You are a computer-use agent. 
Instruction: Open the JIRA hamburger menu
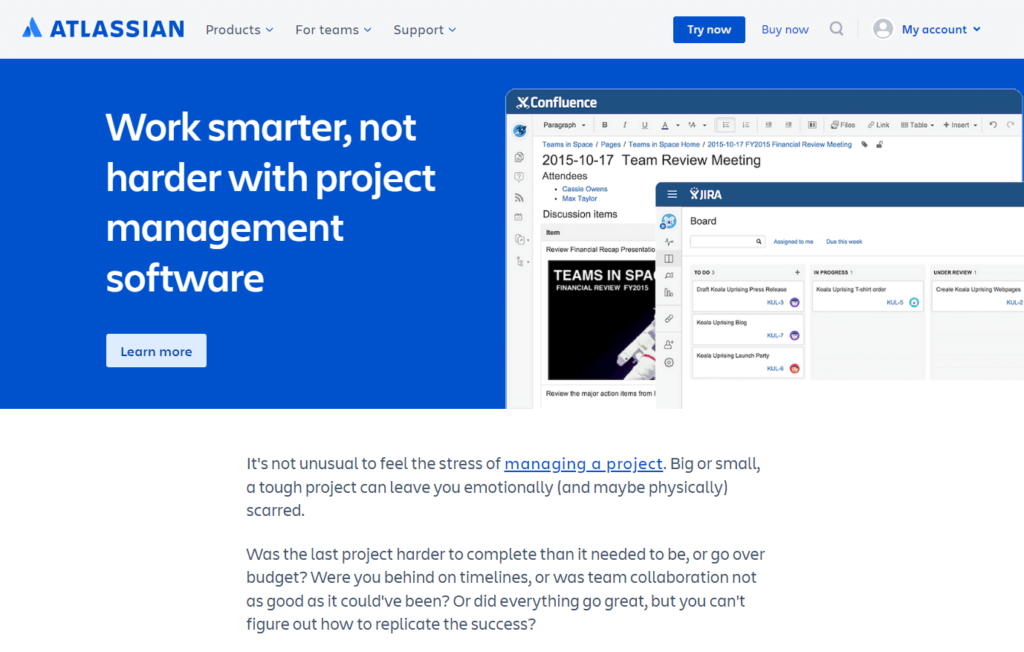click(x=672, y=194)
